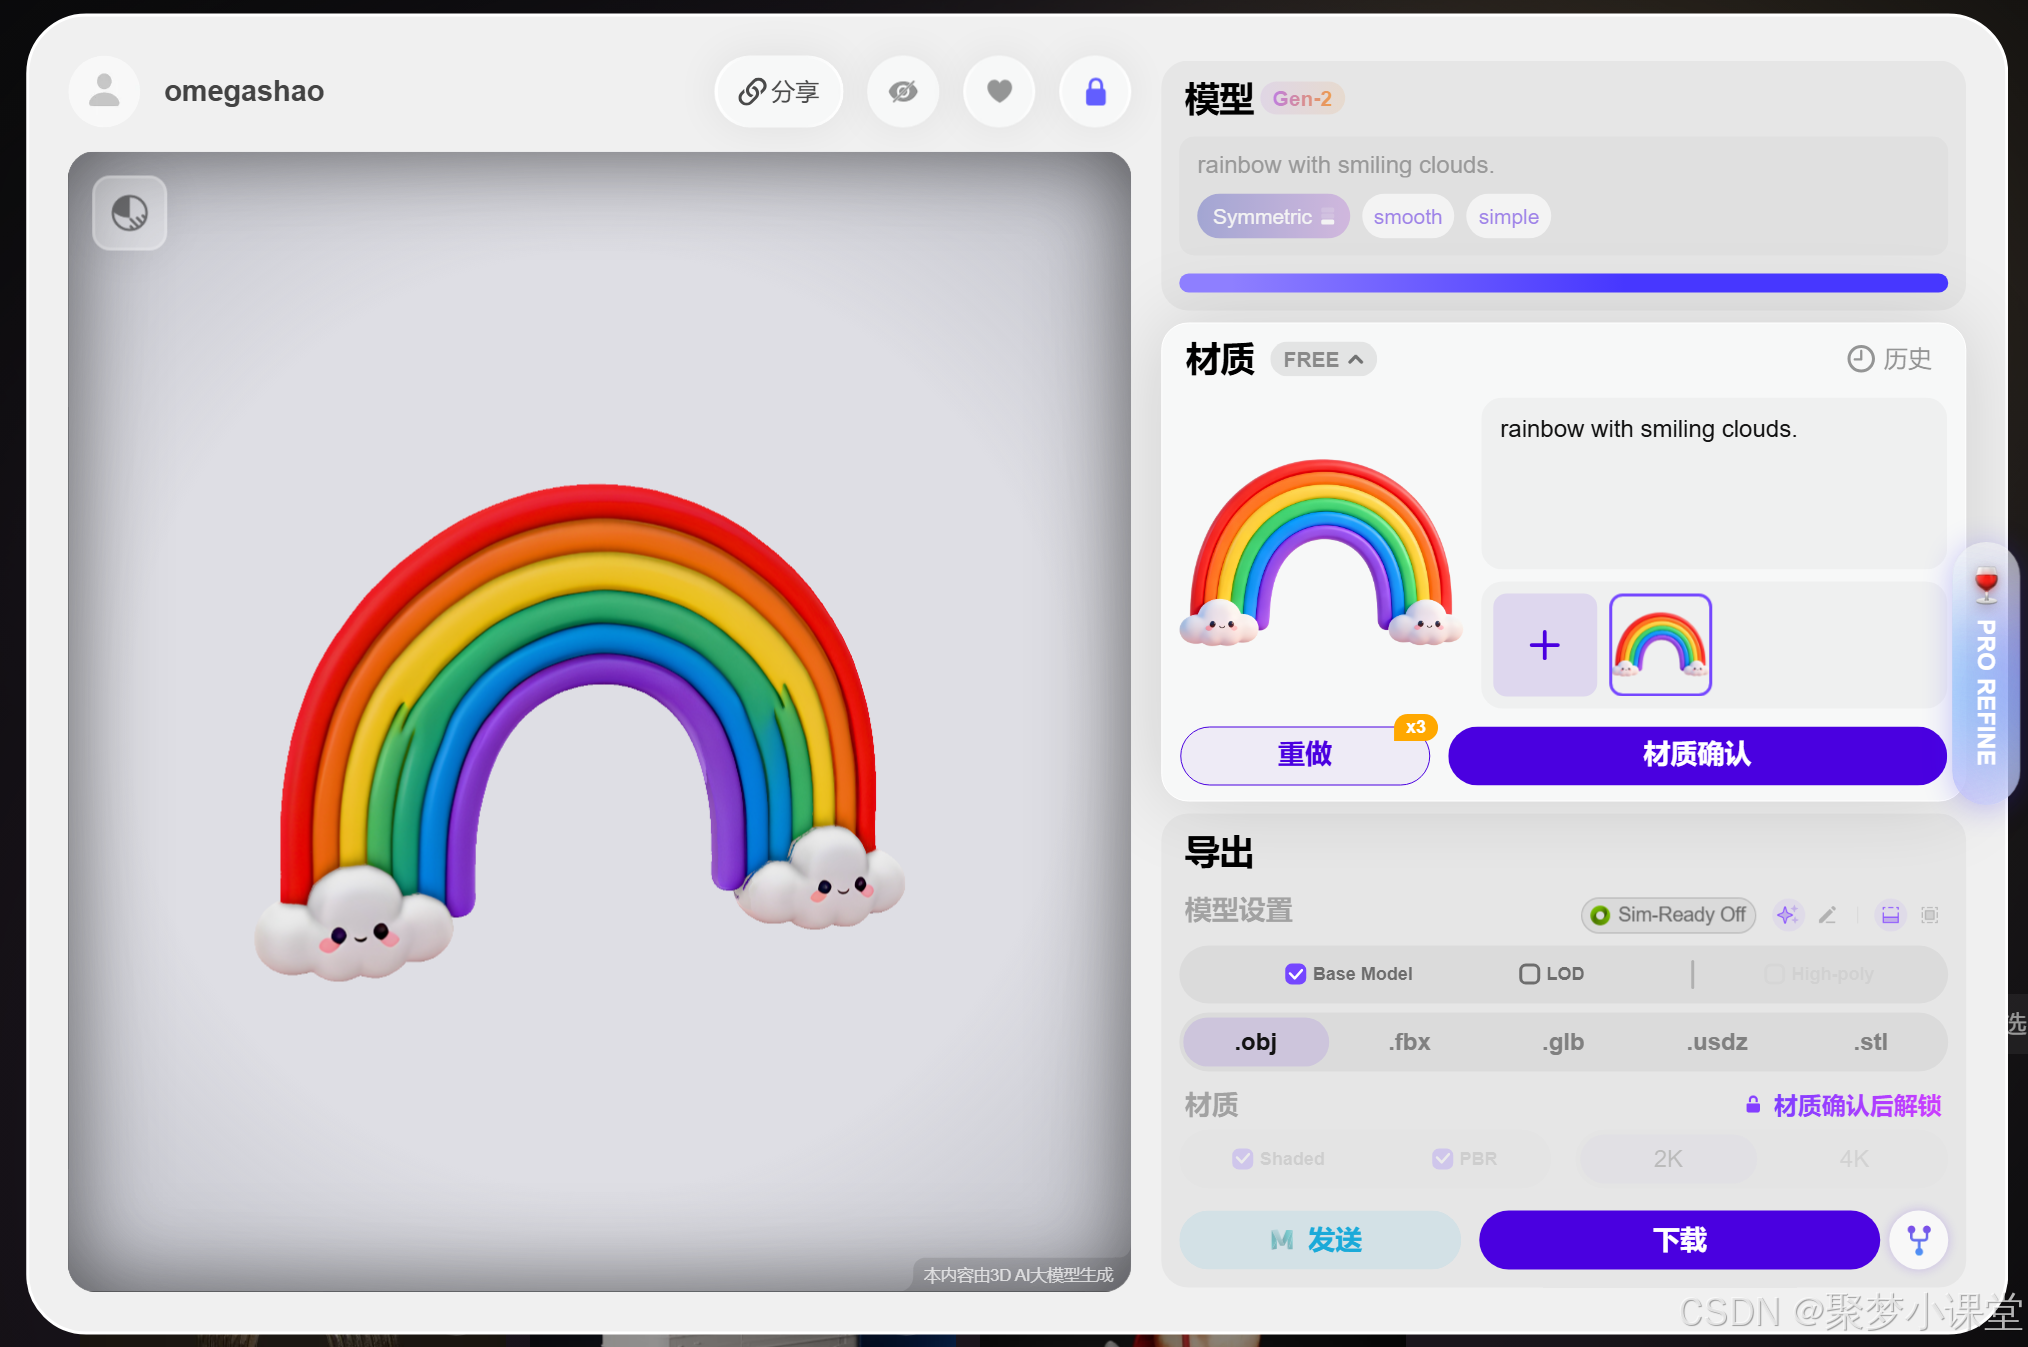Click the 材质确认 confirm material button
The height and width of the screenshot is (1347, 2028).
pyautogui.click(x=1696, y=755)
